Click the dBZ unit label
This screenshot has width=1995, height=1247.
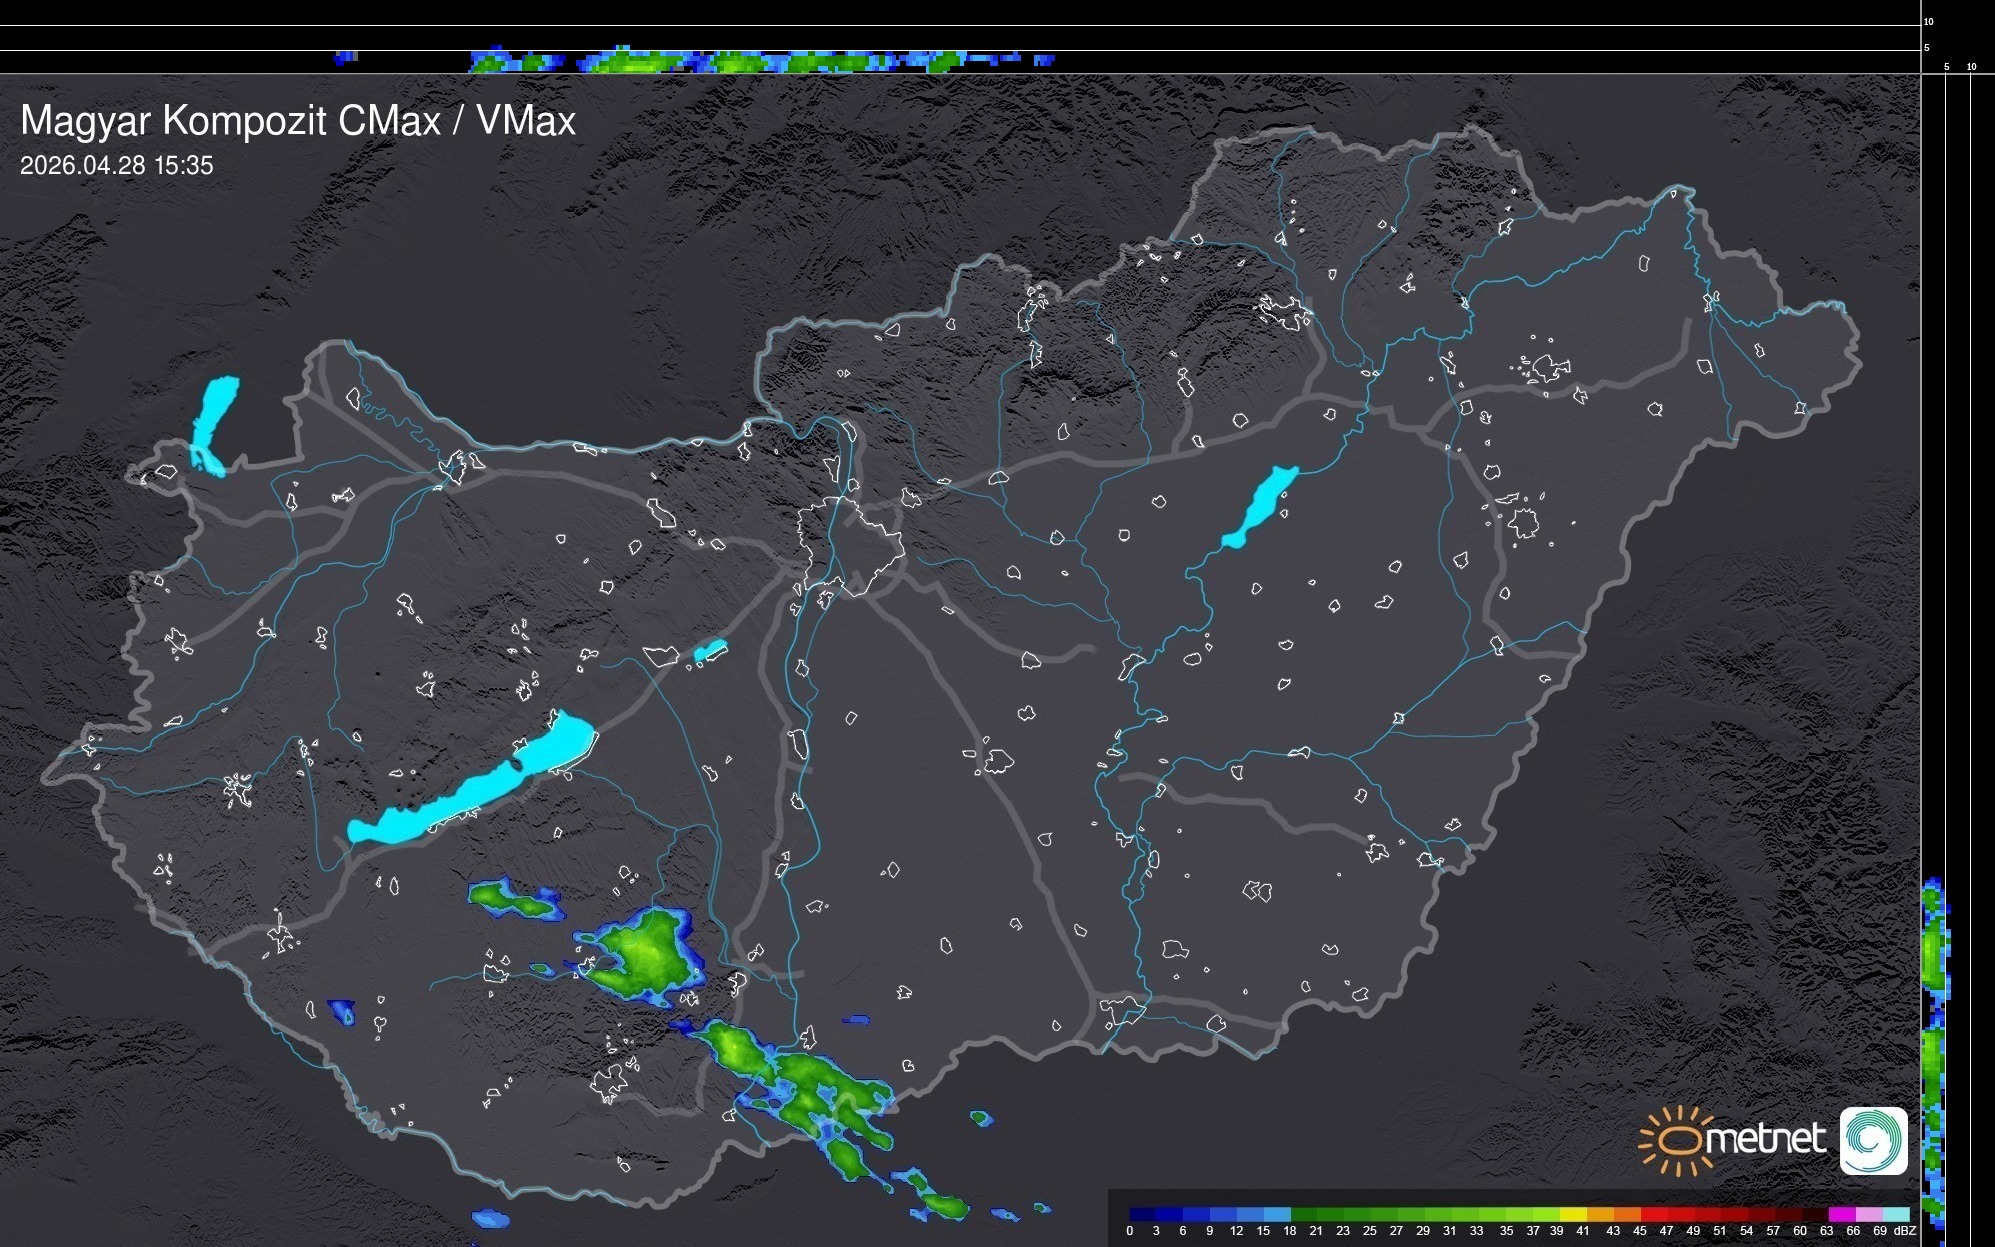click(1905, 1231)
